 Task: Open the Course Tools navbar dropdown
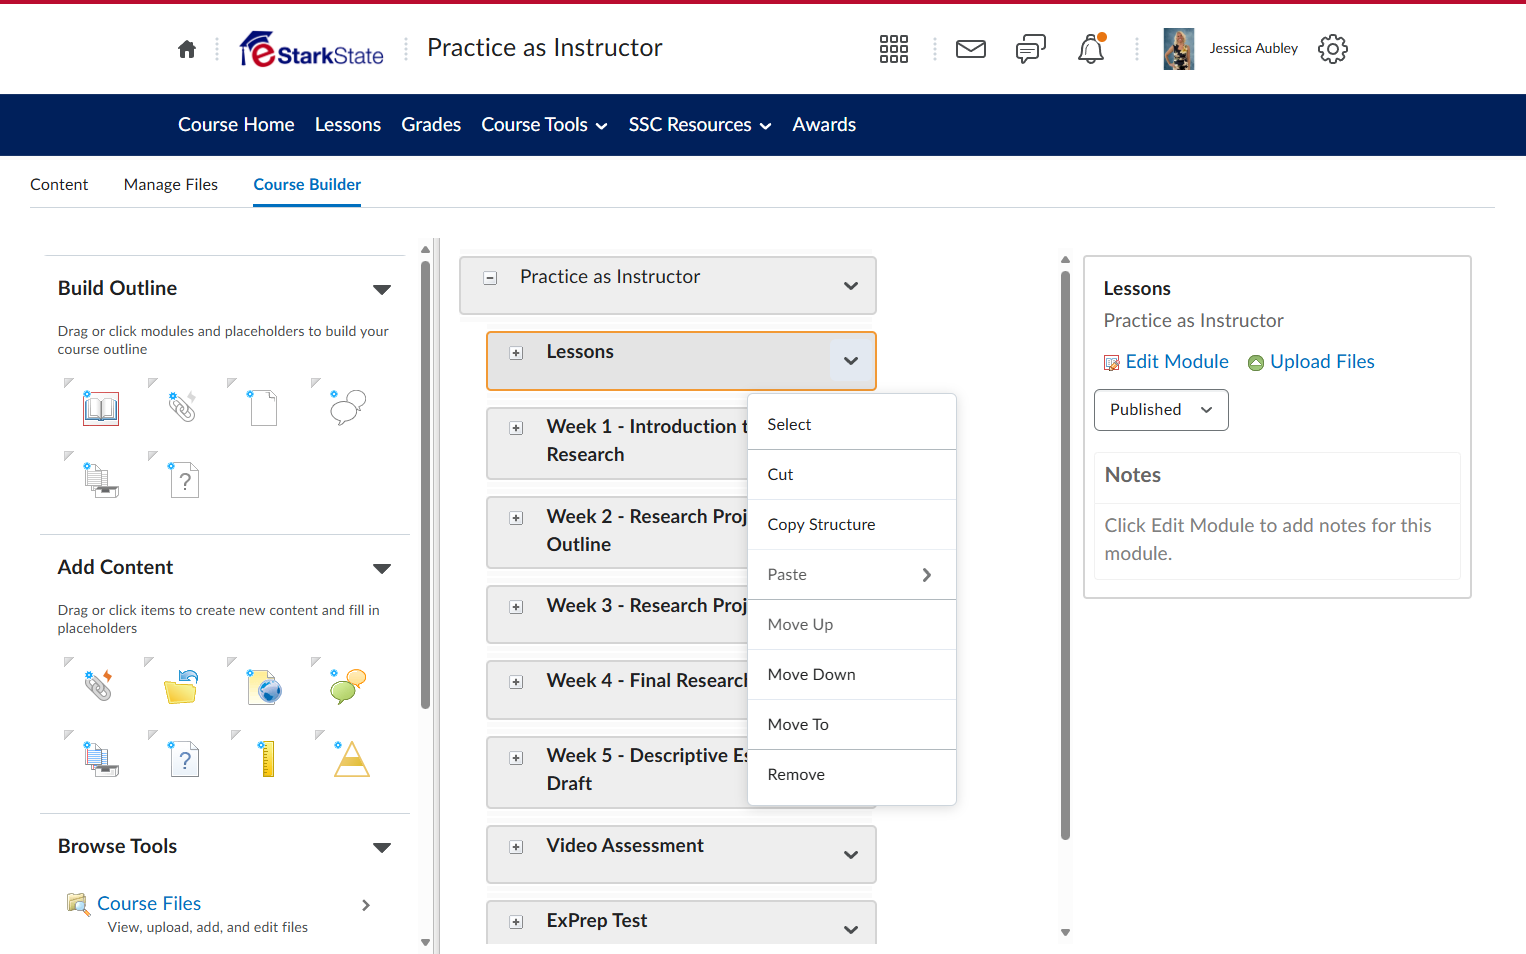point(545,125)
